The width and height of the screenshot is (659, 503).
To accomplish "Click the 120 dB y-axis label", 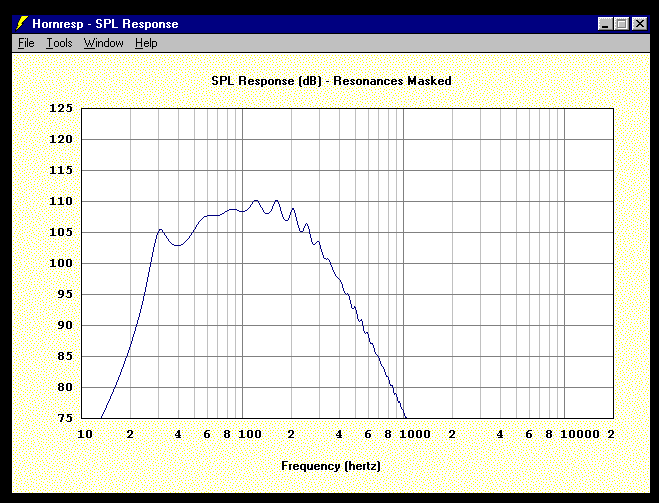I will pos(61,139).
